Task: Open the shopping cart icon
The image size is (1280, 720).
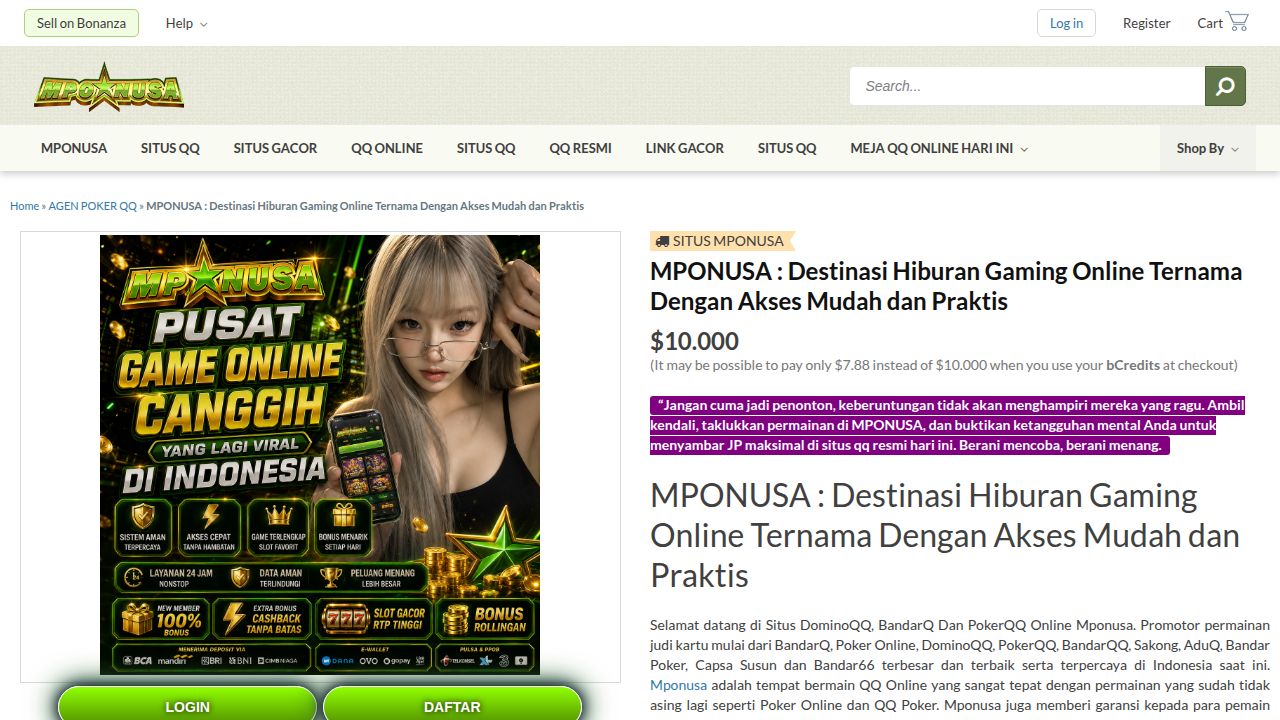Action: click(x=1237, y=22)
